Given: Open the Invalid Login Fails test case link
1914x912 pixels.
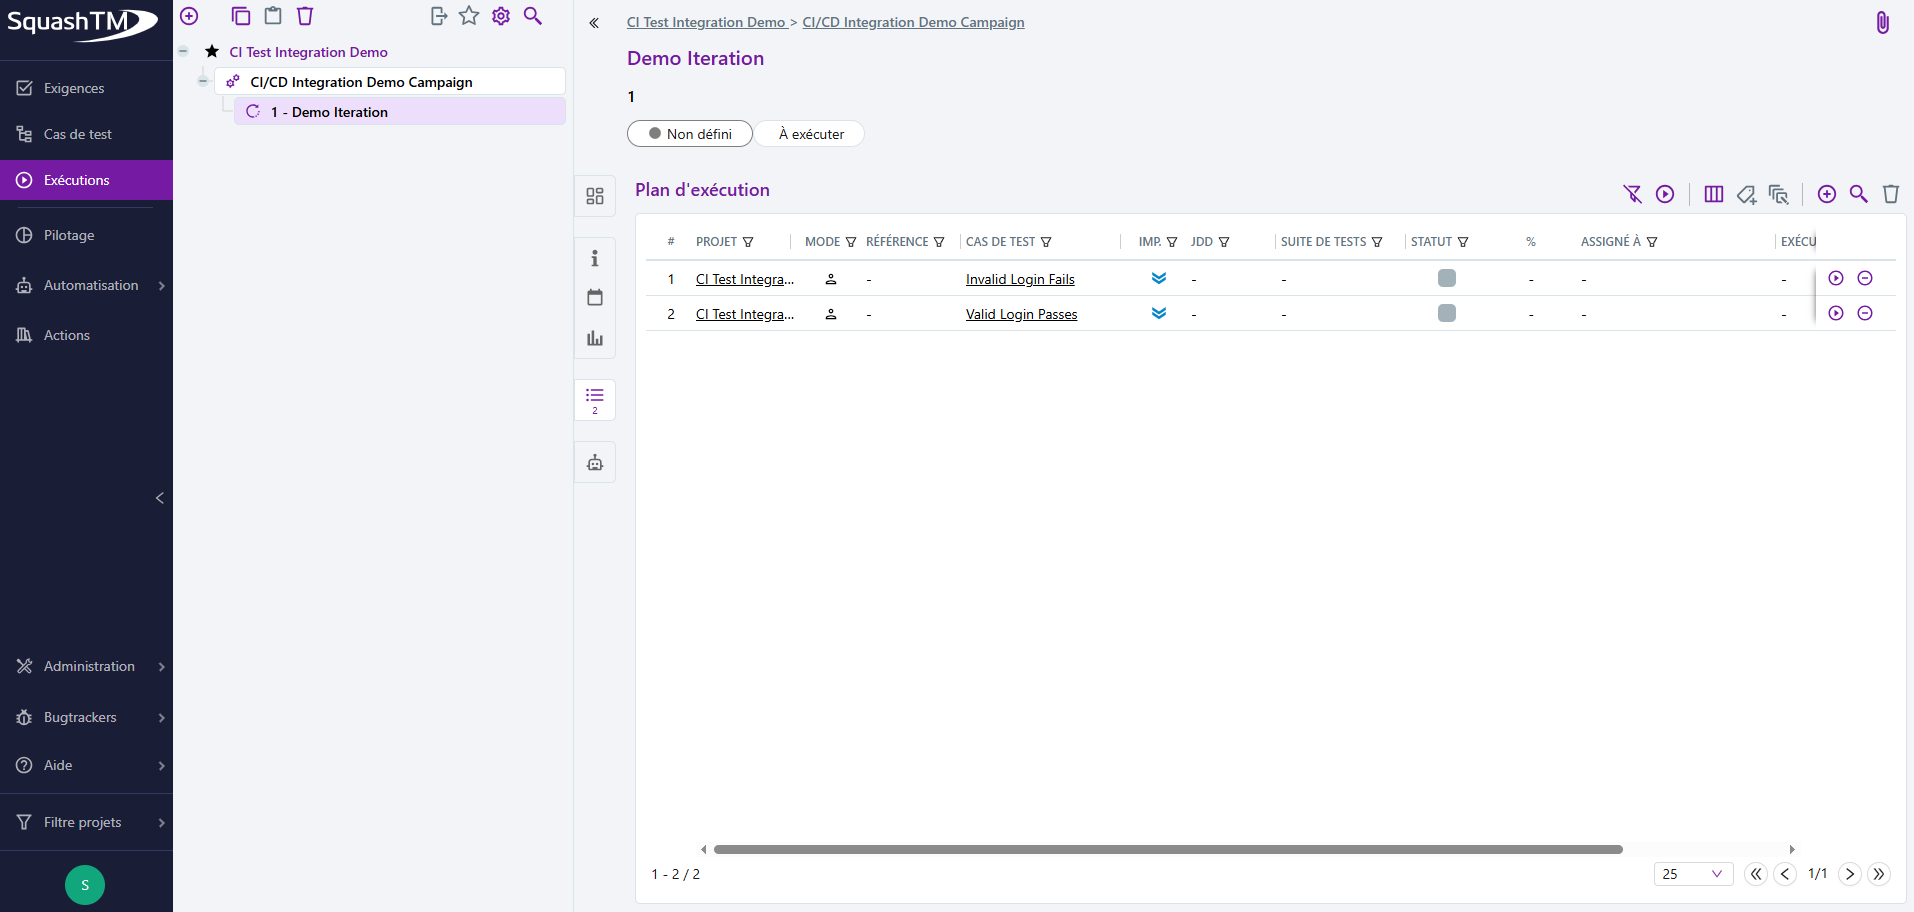Looking at the screenshot, I should [1019, 280].
